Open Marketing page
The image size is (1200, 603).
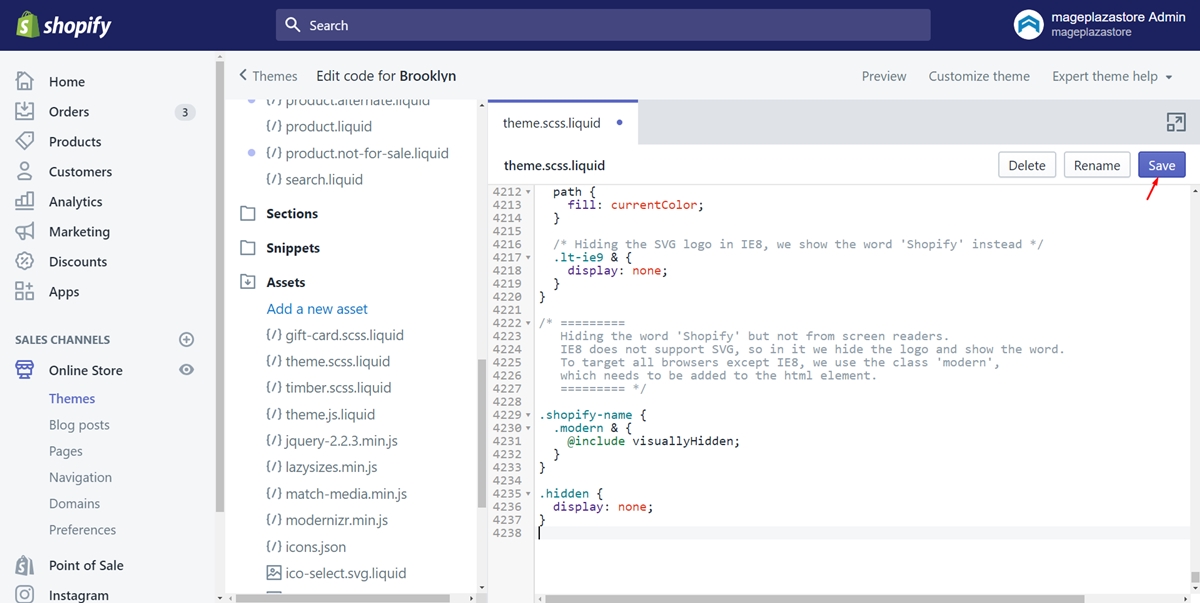point(79,231)
